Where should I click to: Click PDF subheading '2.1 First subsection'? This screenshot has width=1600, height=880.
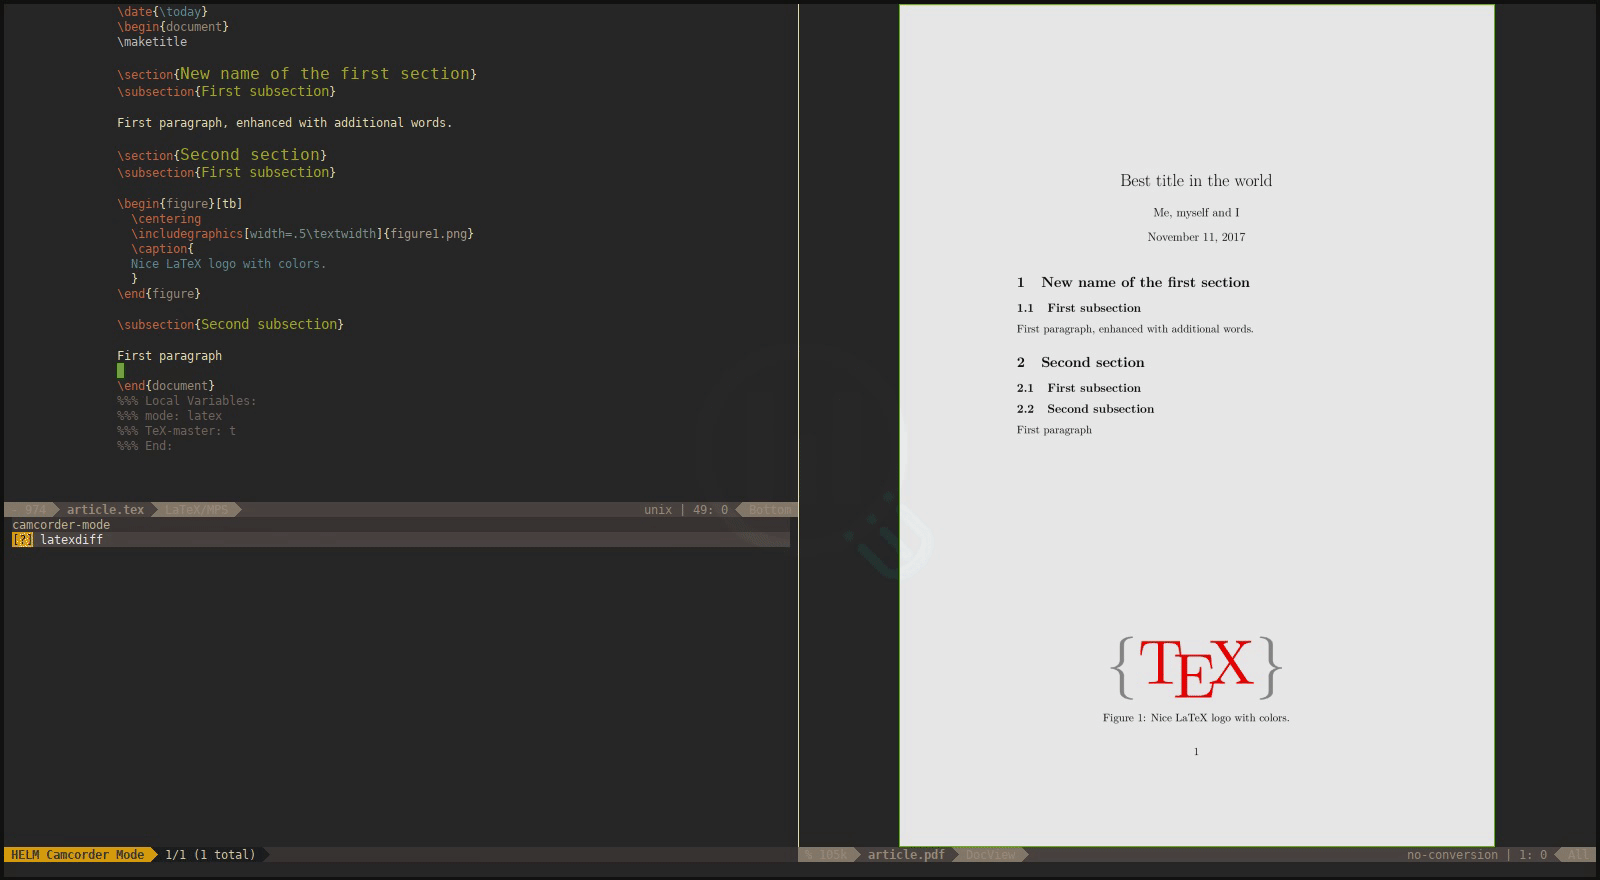(x=1079, y=388)
